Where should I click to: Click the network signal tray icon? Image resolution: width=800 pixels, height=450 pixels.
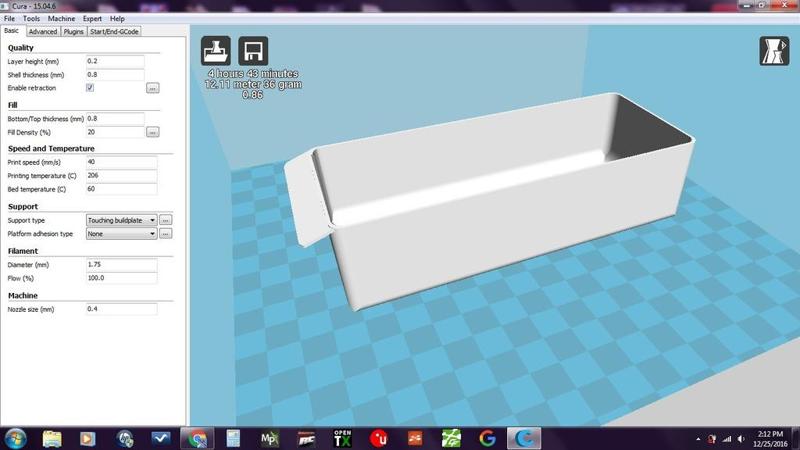click(727, 439)
